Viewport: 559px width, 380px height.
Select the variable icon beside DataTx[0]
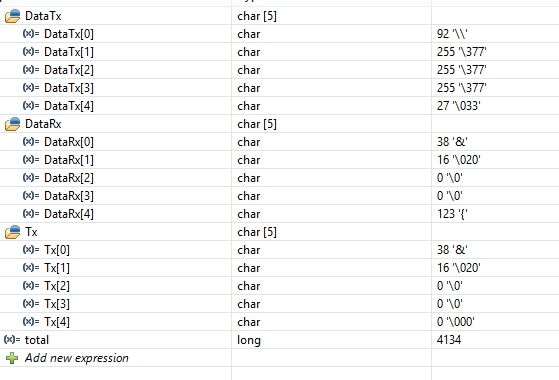31,34
